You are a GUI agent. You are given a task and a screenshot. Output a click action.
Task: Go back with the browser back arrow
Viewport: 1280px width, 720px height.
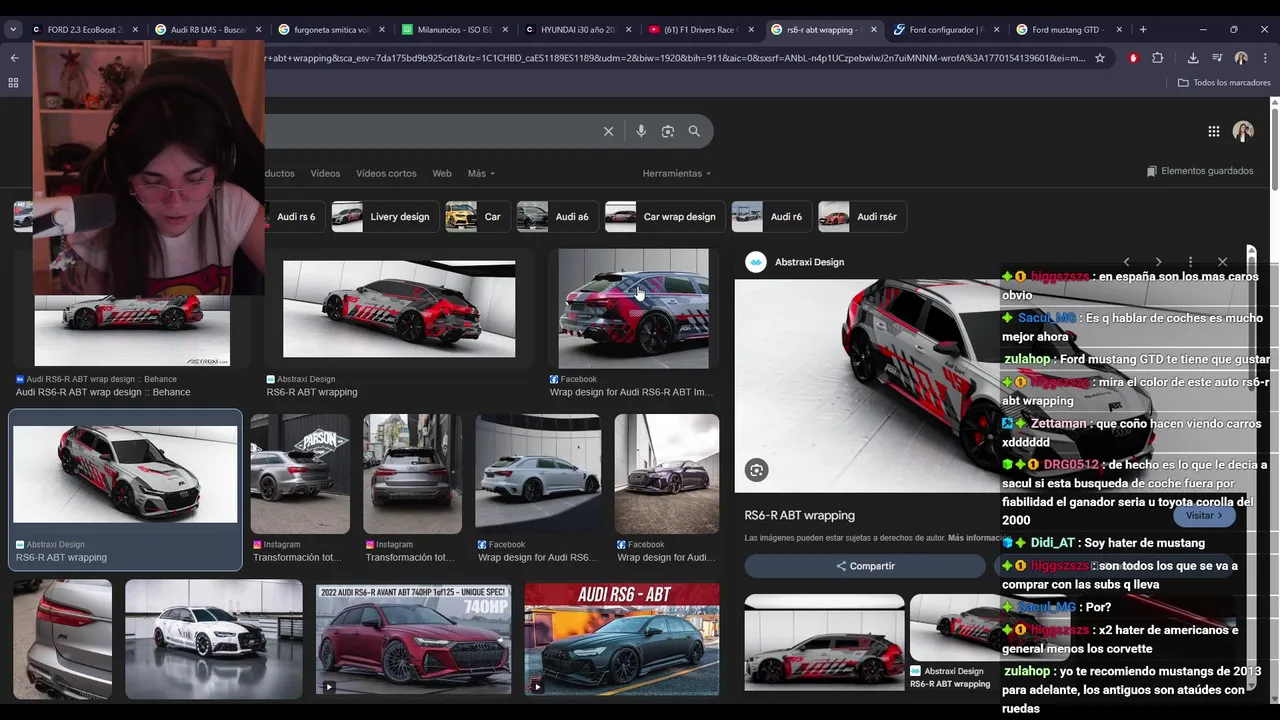coord(14,58)
